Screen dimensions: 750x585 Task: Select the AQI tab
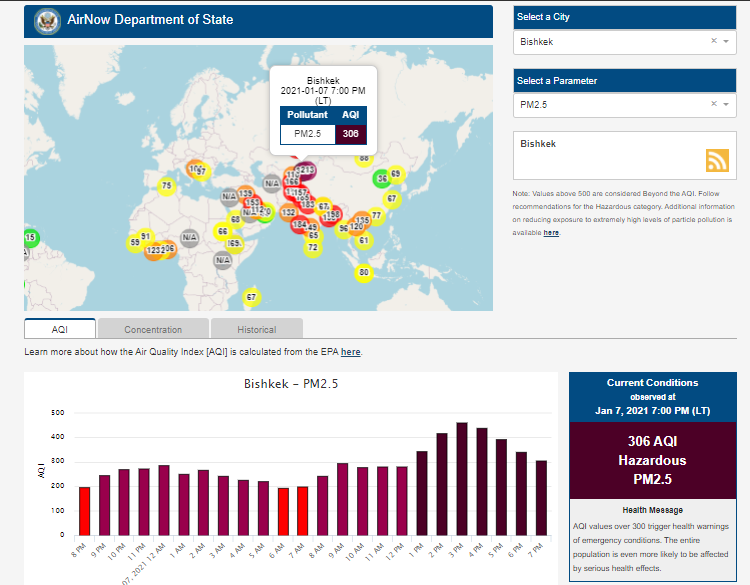pos(60,329)
